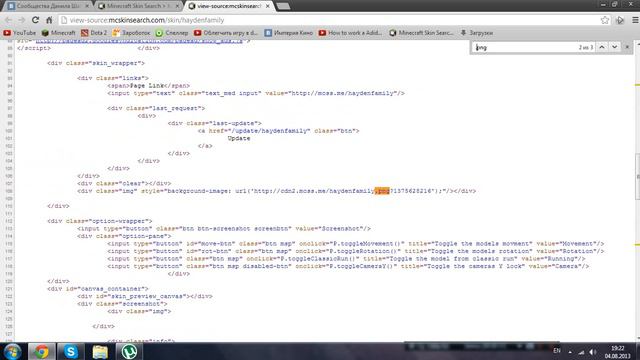Viewport: 640px width, 360px height.
Task: Open the Спеллер bookmark
Action: [172, 33]
